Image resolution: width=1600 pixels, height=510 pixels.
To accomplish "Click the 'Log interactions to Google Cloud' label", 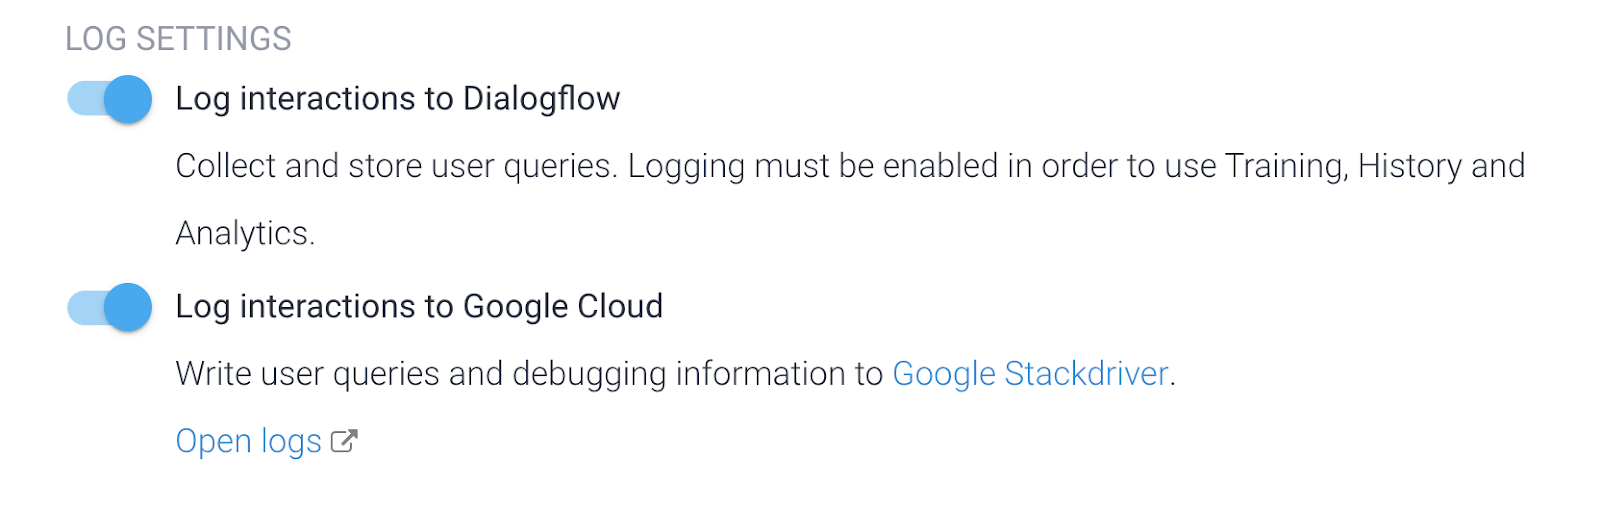I will [419, 307].
